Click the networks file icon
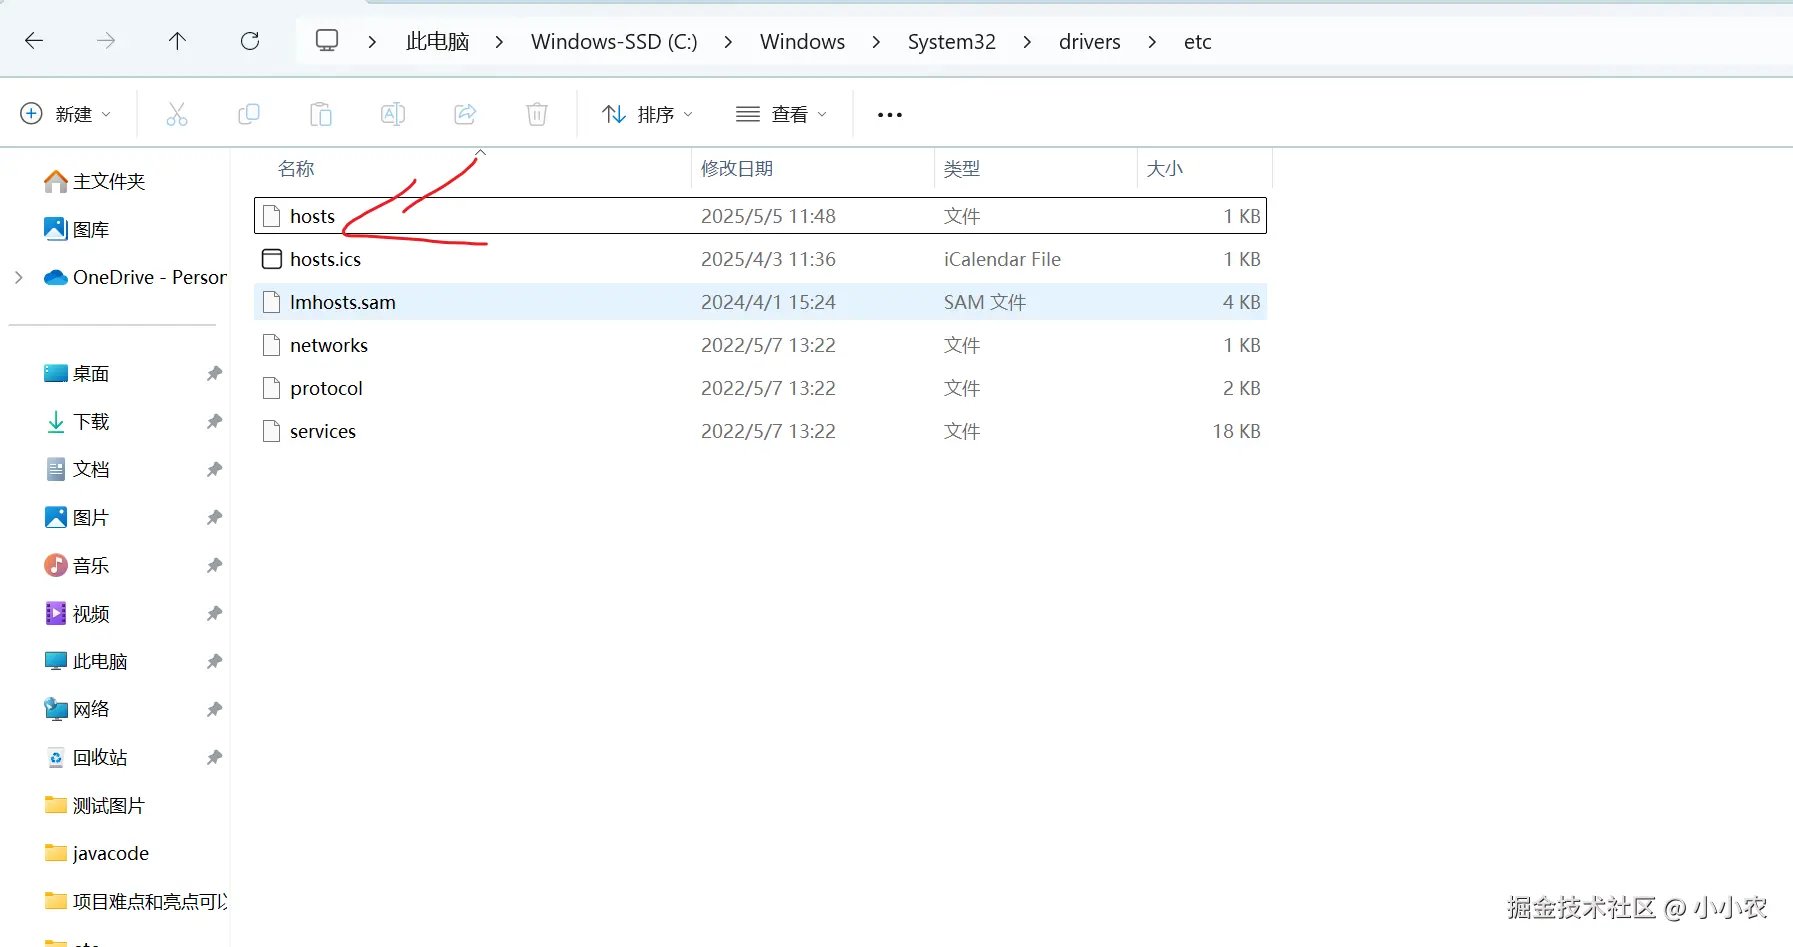1793x947 pixels. 272,345
